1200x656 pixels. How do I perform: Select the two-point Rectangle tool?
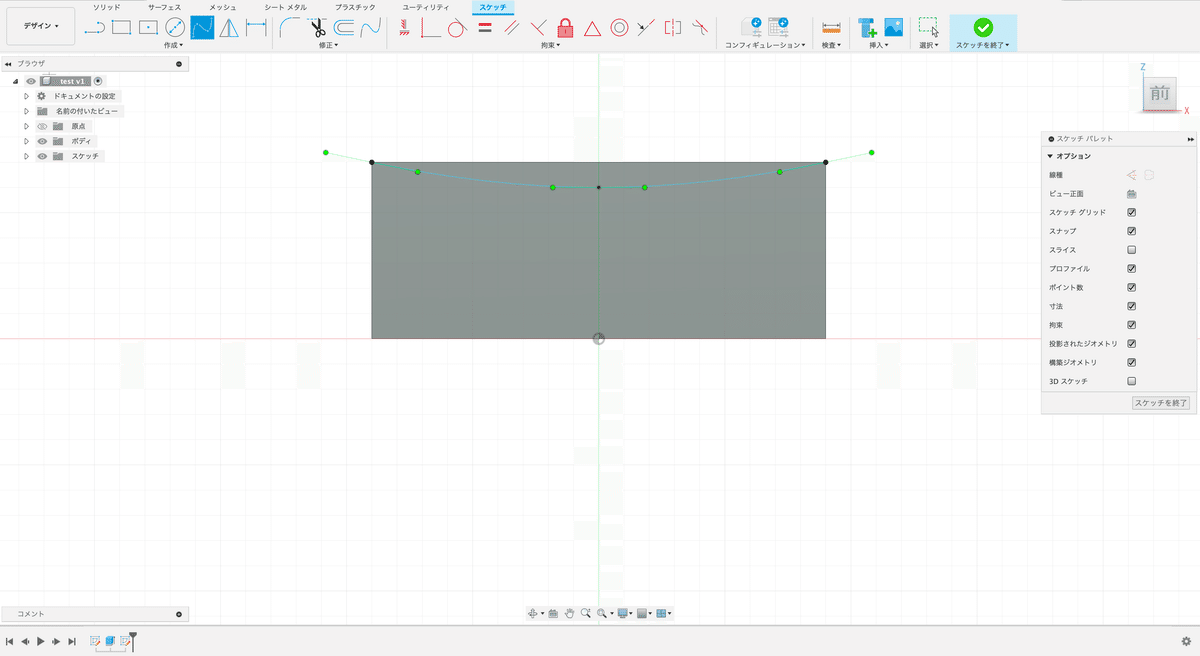click(x=121, y=28)
